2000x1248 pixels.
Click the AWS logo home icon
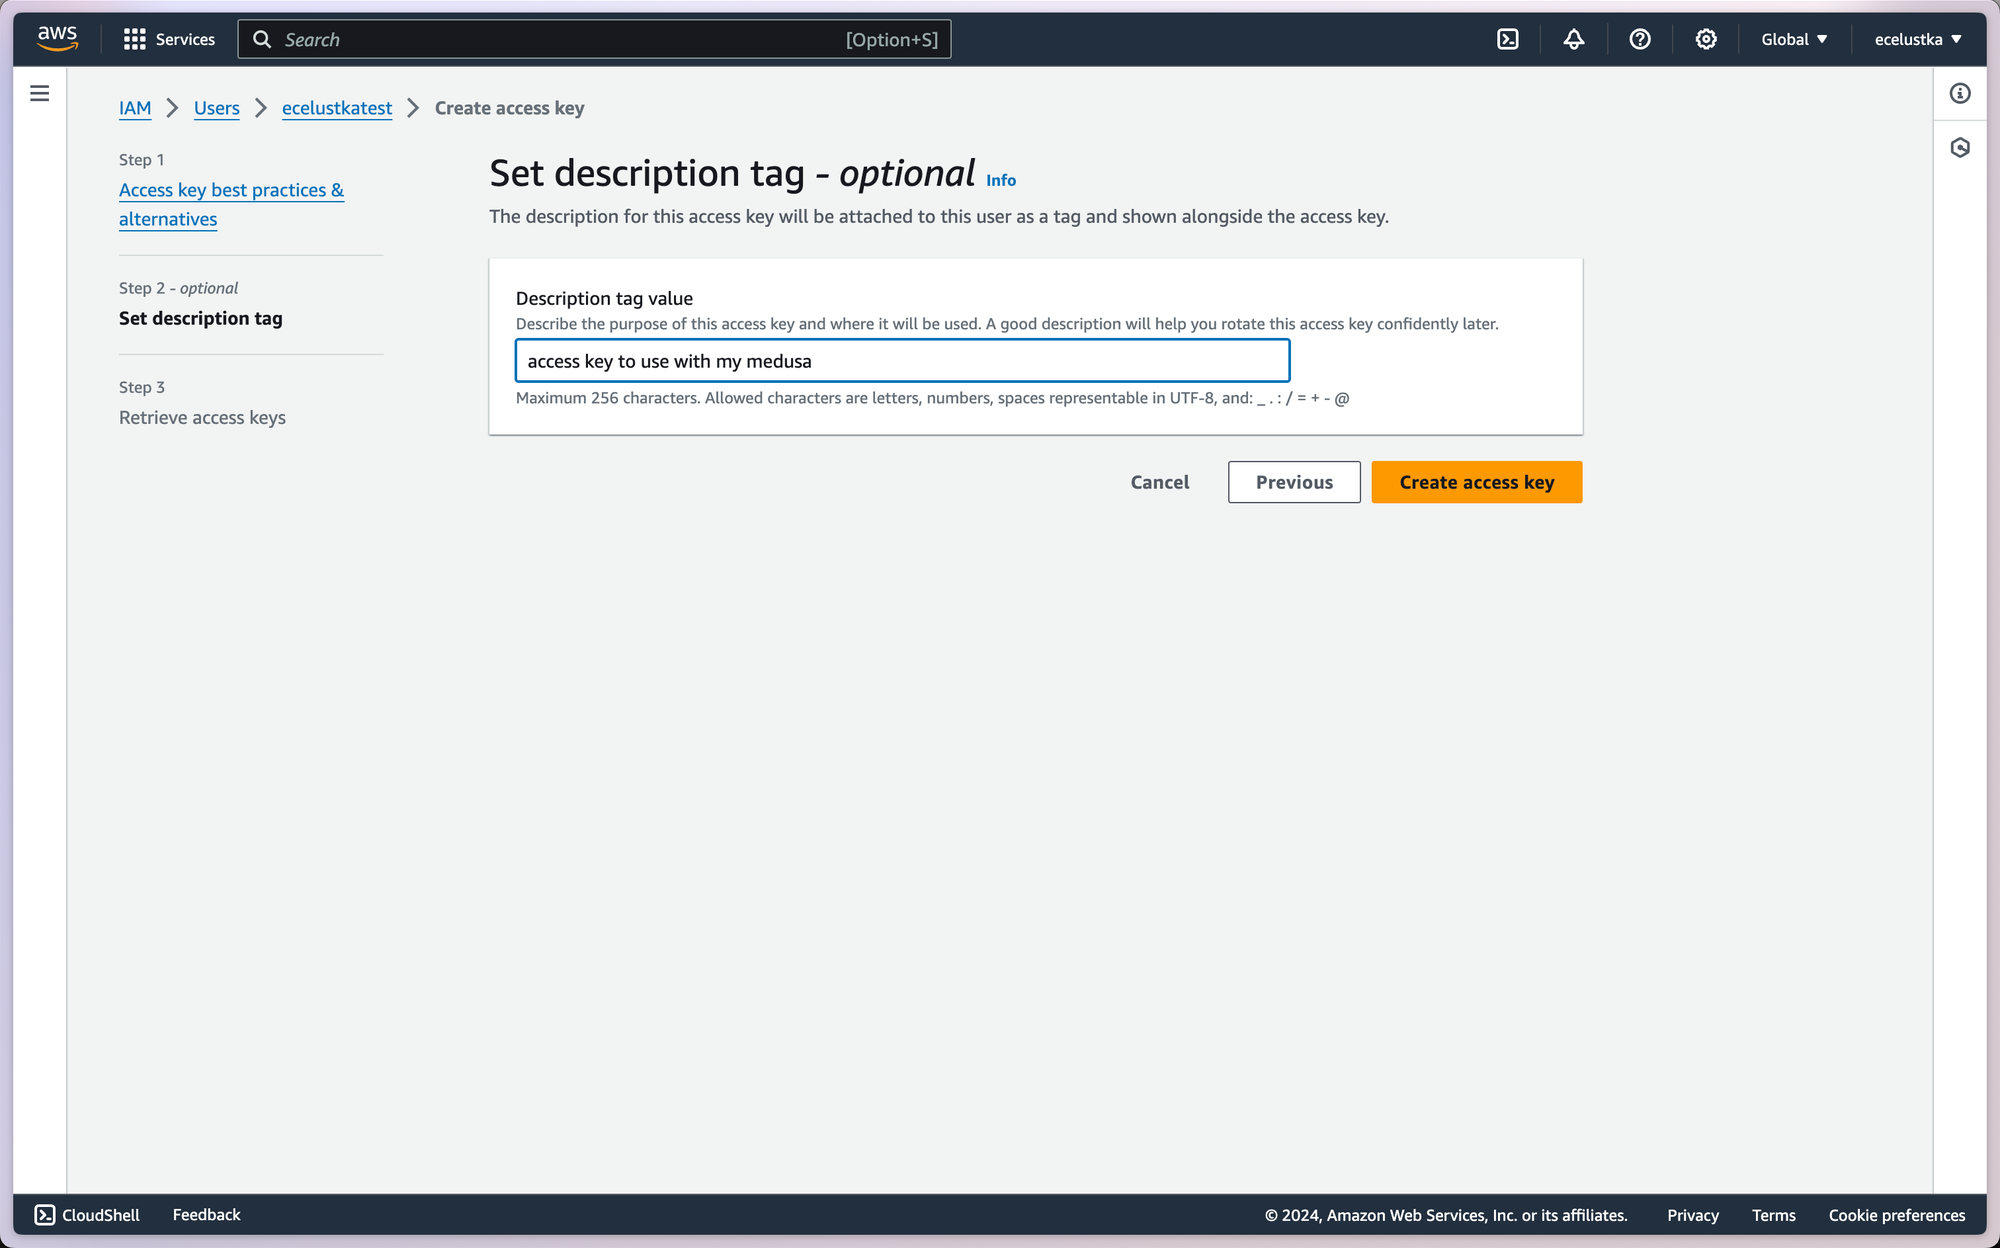[57, 38]
